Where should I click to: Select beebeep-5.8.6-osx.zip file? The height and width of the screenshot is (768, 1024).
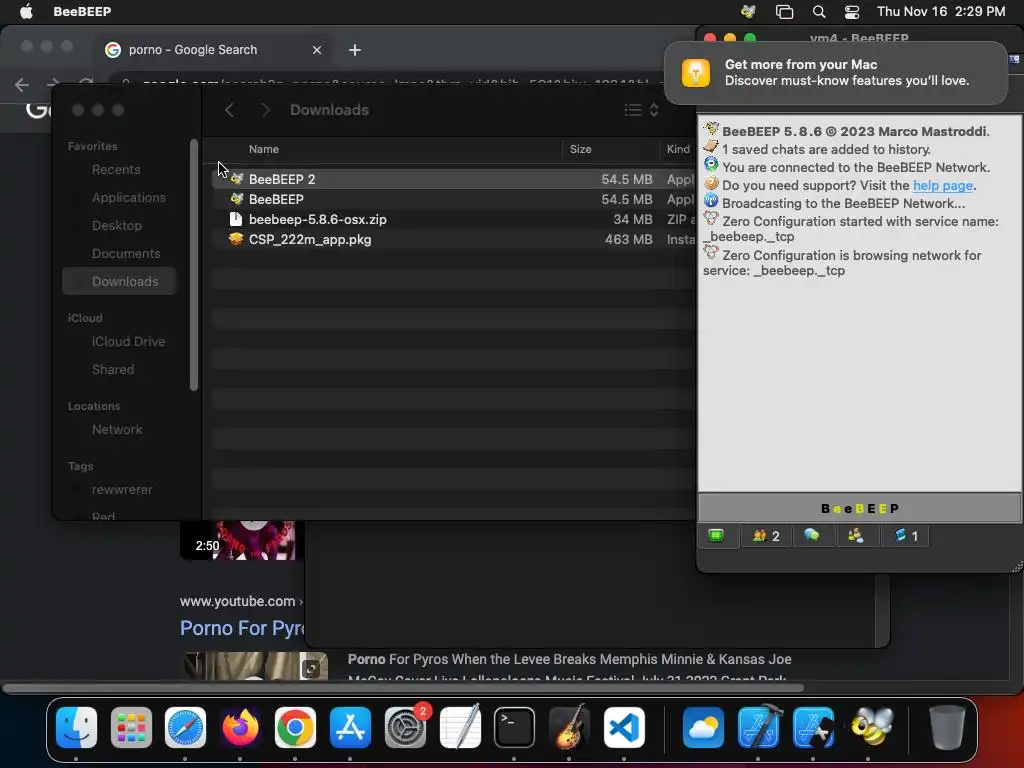point(453,219)
